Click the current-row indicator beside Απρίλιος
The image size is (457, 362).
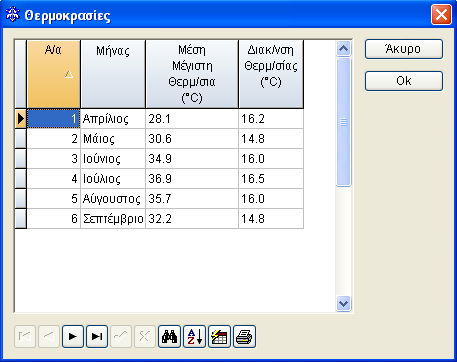[21, 119]
